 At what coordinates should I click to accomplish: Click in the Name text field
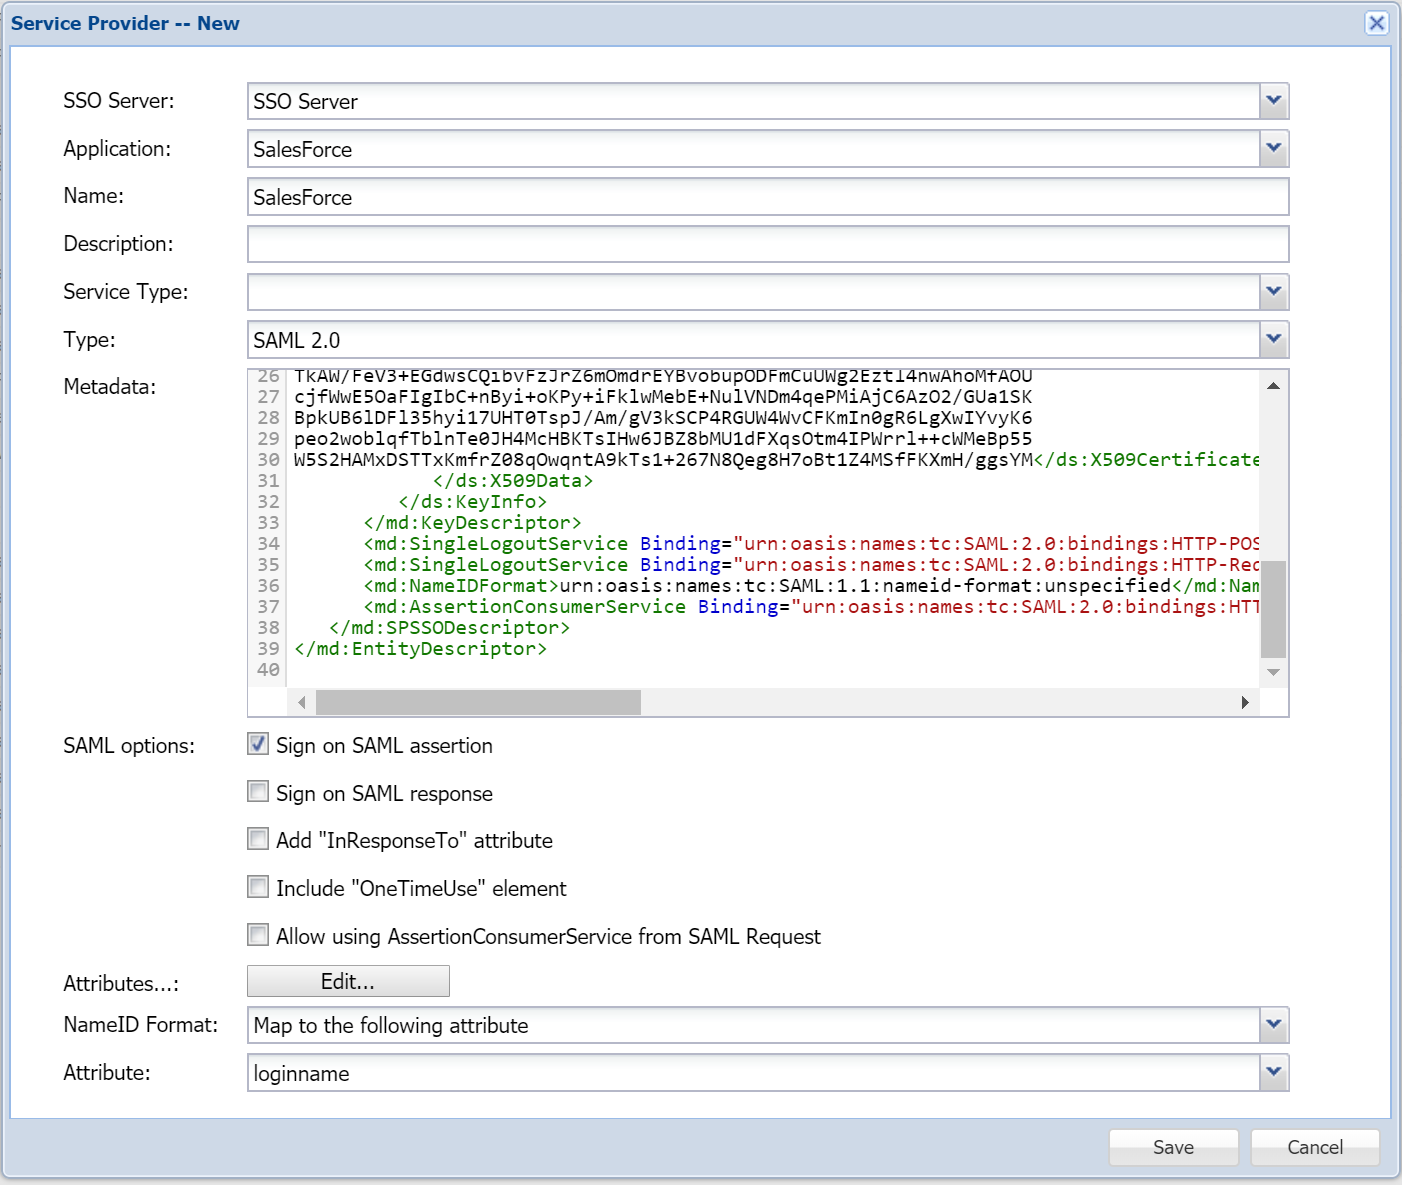(x=767, y=197)
